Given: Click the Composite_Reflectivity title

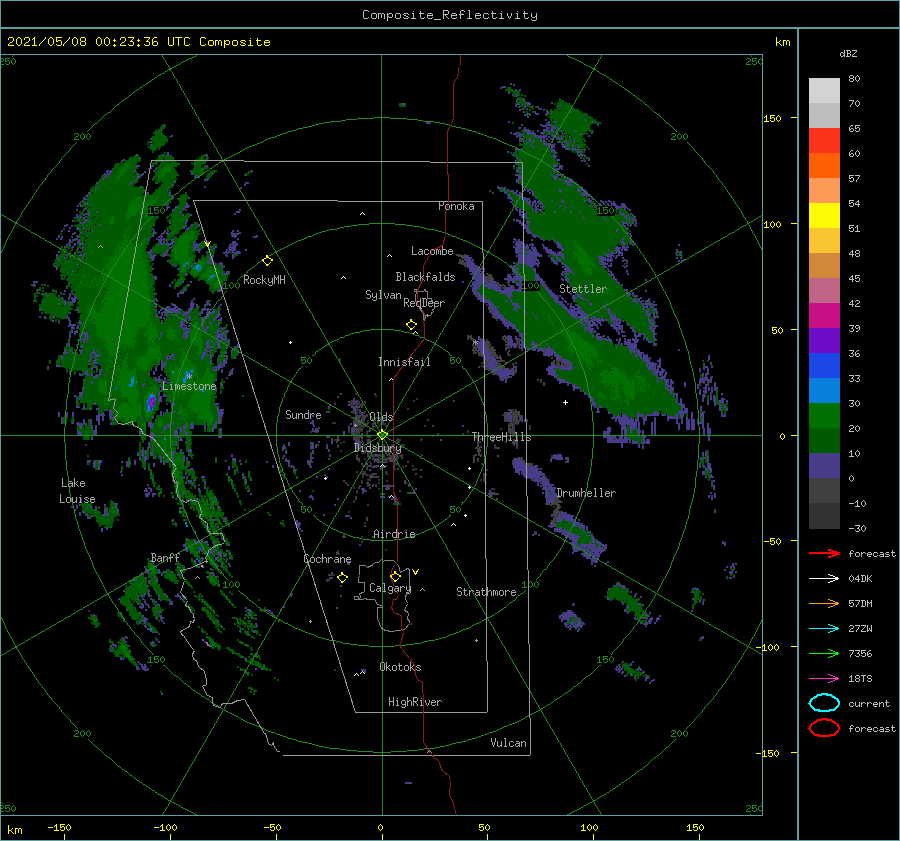Looking at the screenshot, I should pyautogui.click(x=450, y=15).
